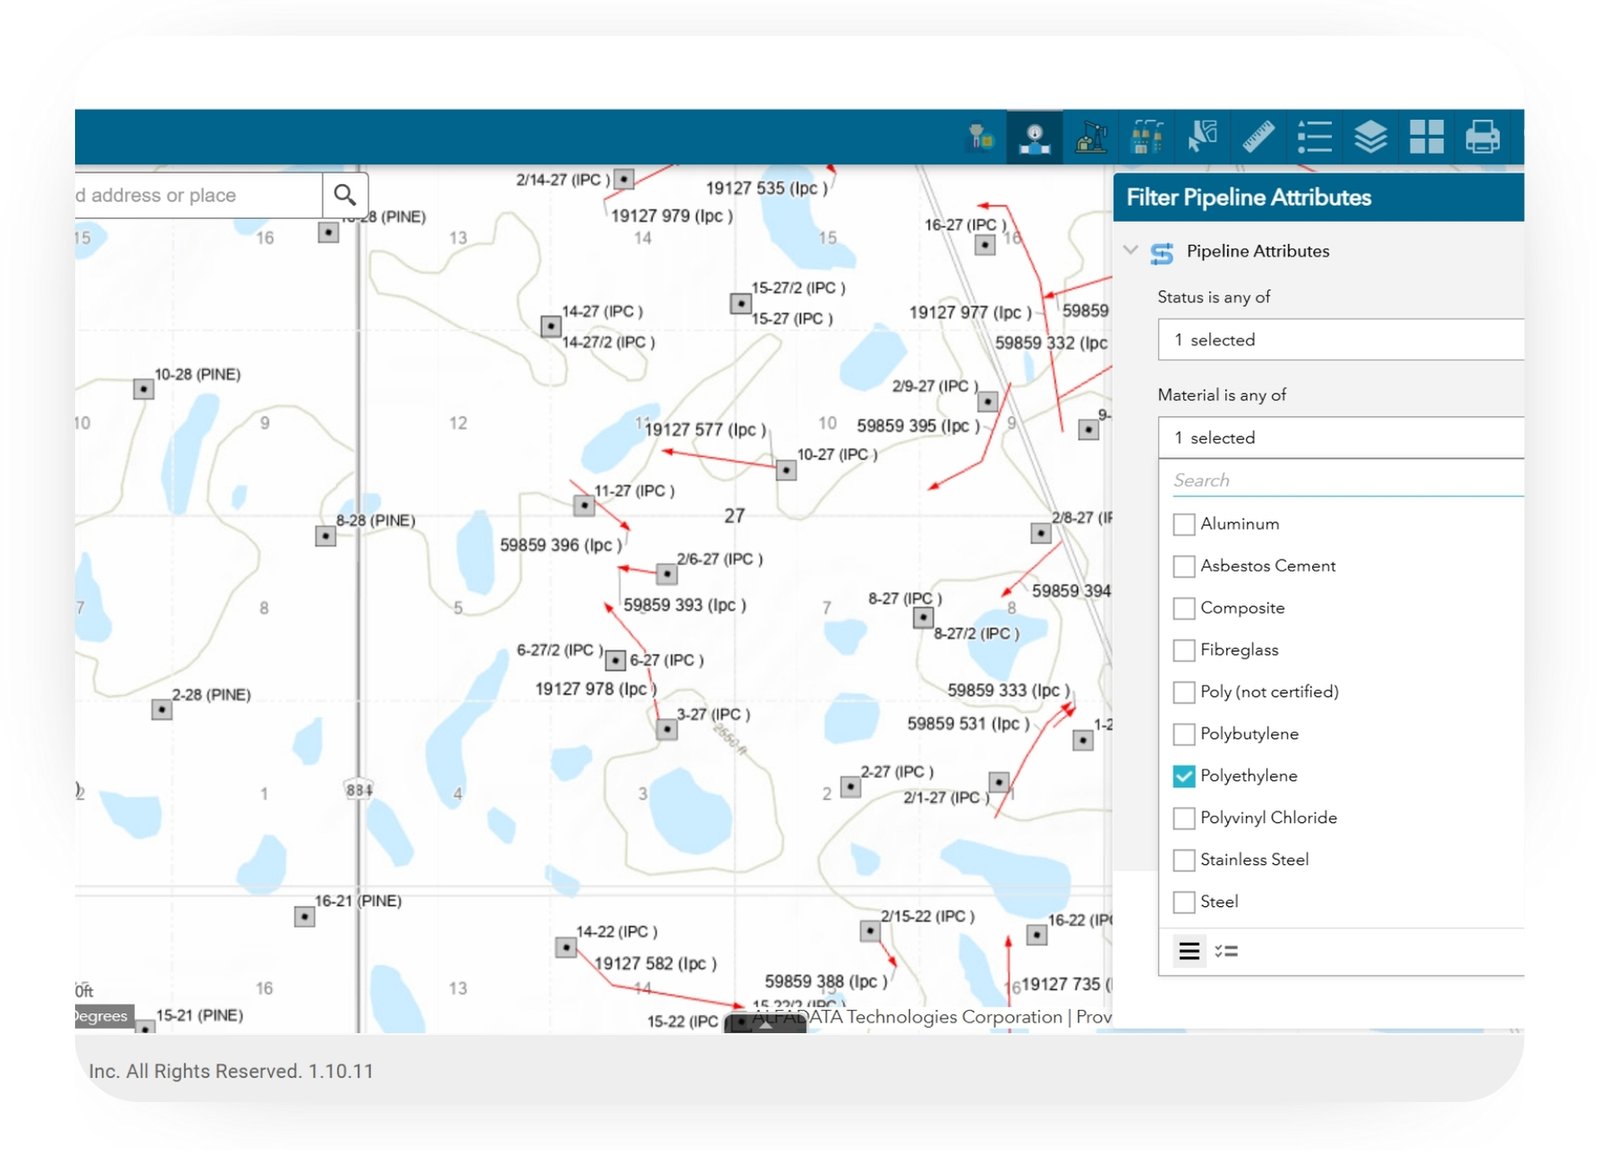This screenshot has width=1600, height=1152.
Task: Collapse the Material is any of dropdown
Action: [1340, 438]
